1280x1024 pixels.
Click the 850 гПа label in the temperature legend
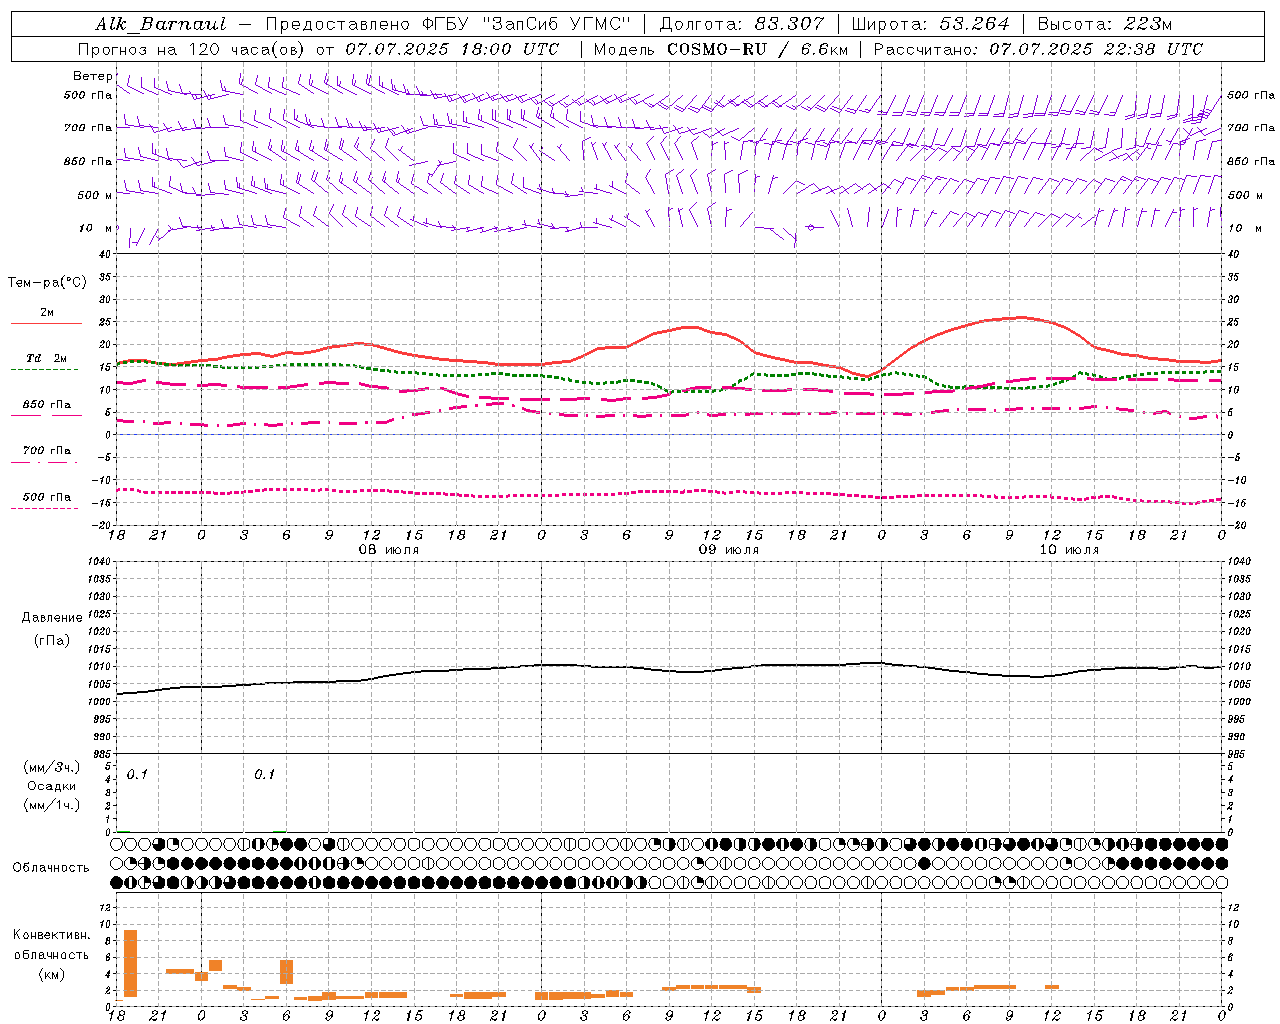47,405
